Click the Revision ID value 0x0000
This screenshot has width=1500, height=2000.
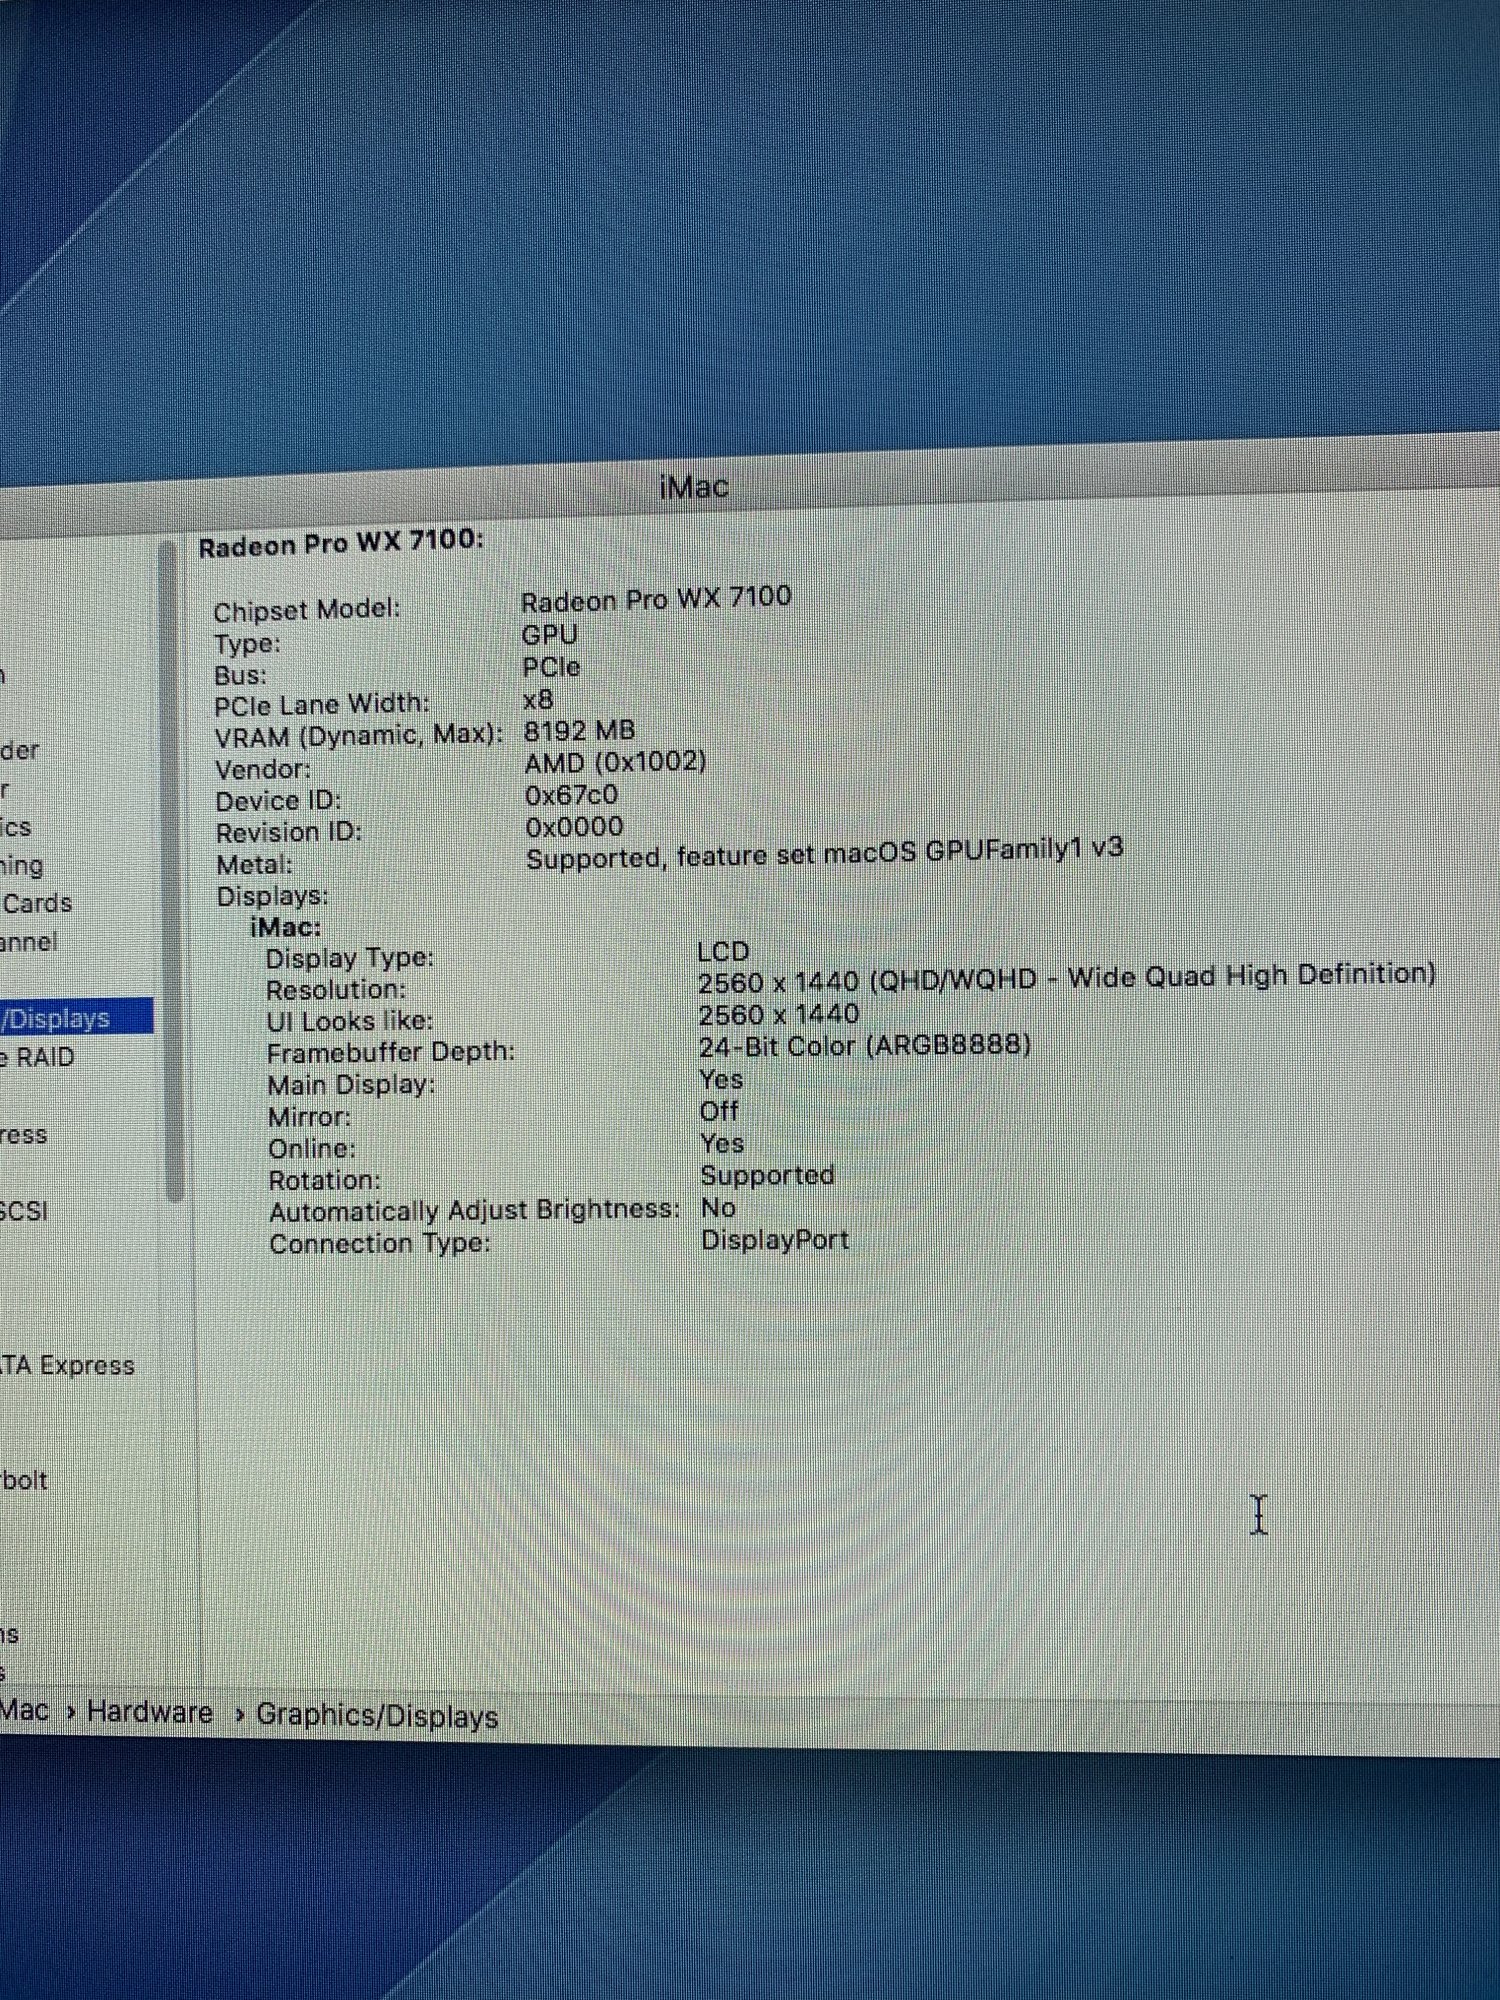574,827
